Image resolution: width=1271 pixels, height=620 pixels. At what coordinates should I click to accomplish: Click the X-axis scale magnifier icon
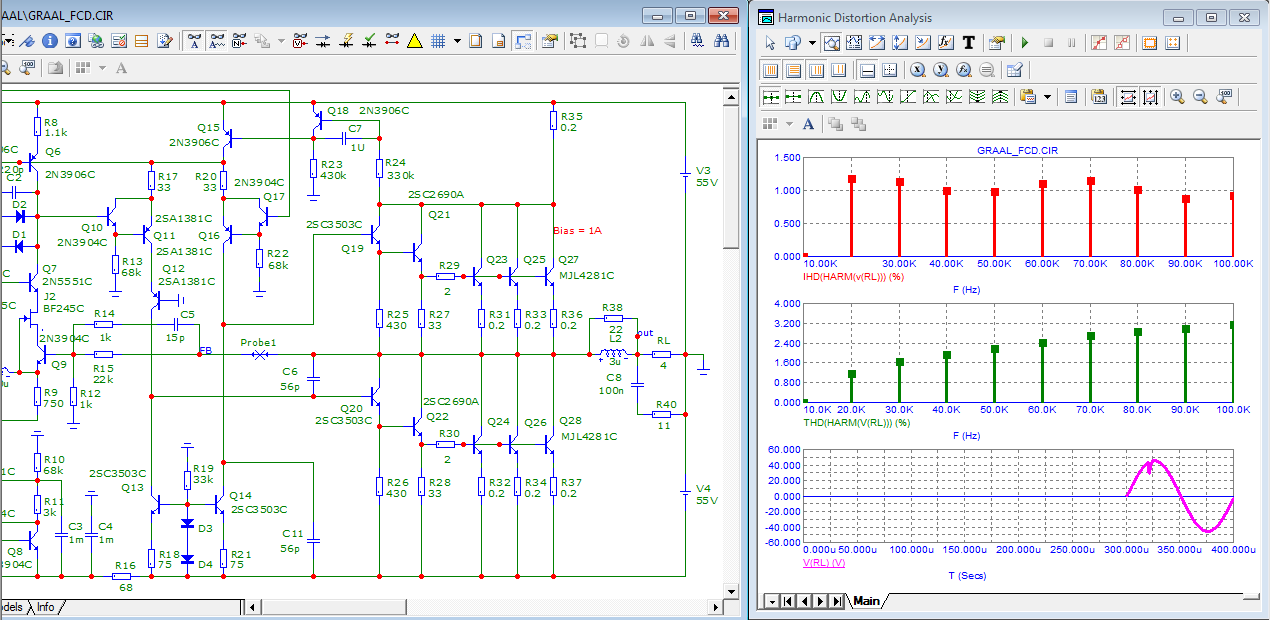coord(917,70)
